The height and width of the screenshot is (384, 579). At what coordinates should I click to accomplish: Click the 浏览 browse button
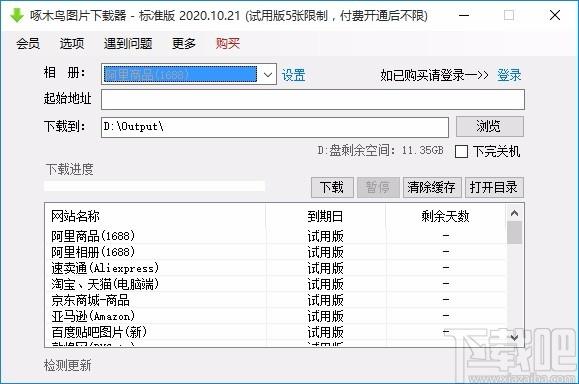click(x=490, y=127)
